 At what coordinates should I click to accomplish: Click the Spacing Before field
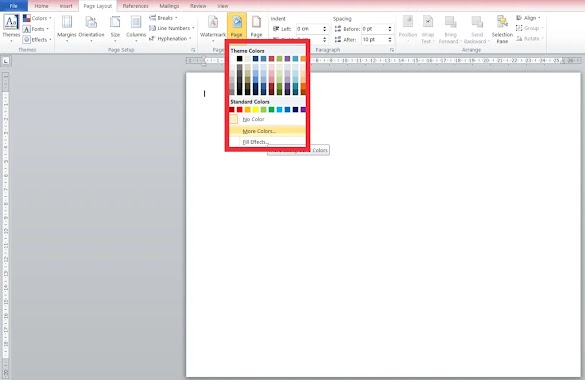click(374, 29)
